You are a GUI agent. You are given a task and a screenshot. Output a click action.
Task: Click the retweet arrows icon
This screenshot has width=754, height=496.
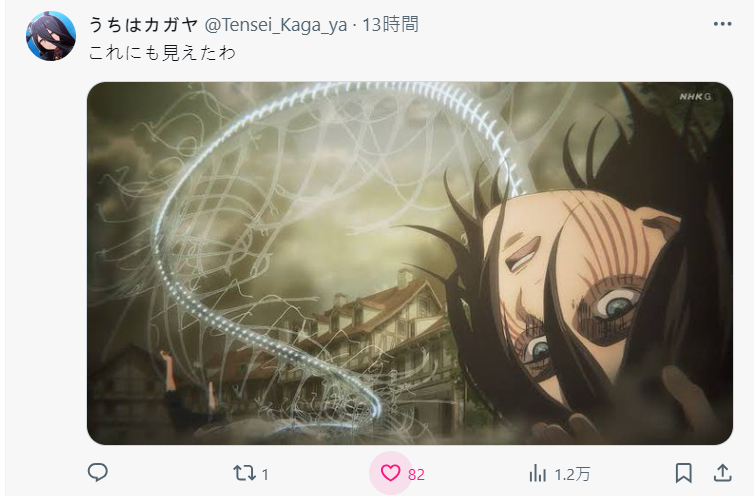244,473
